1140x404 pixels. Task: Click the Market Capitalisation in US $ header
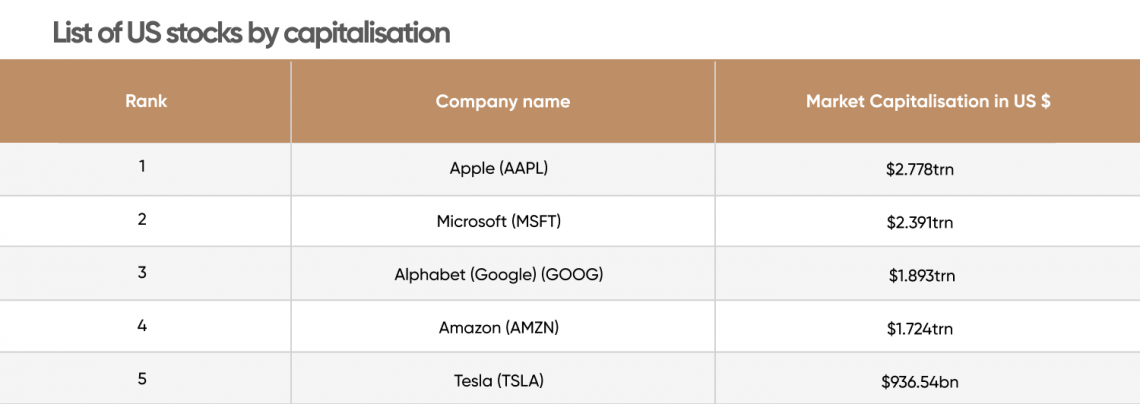928,102
